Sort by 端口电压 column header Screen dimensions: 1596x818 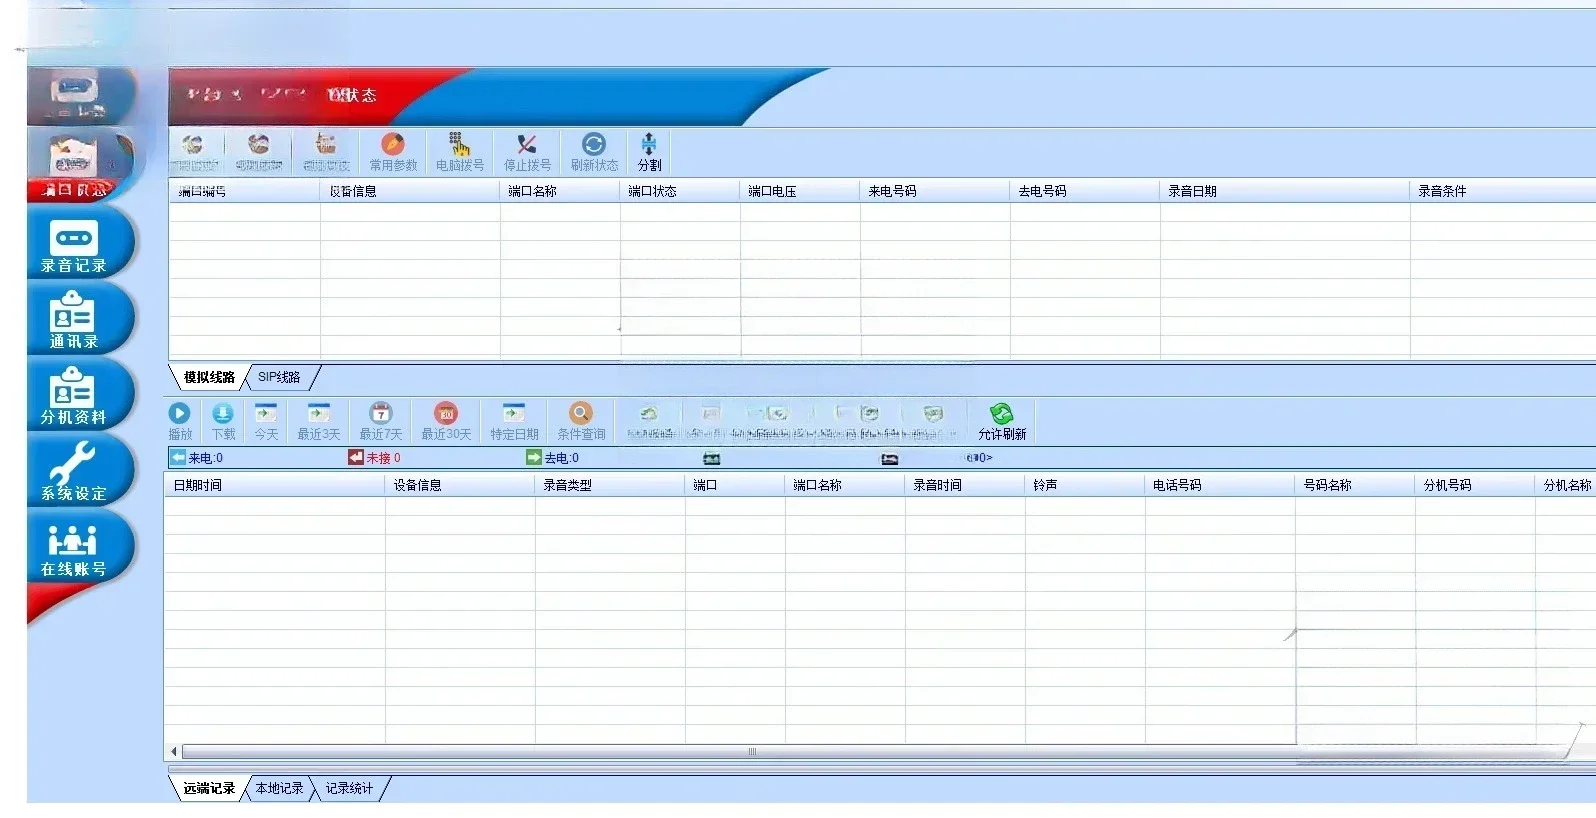[800, 191]
